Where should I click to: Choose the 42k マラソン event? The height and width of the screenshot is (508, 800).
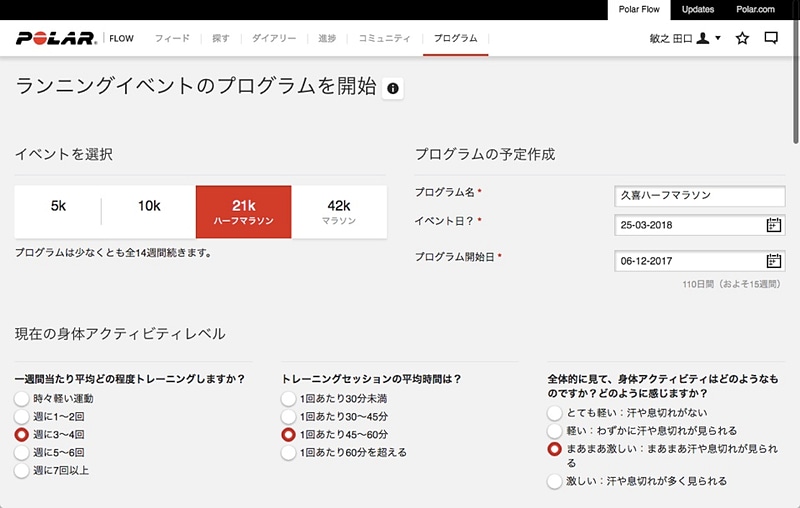pyautogui.click(x=339, y=212)
